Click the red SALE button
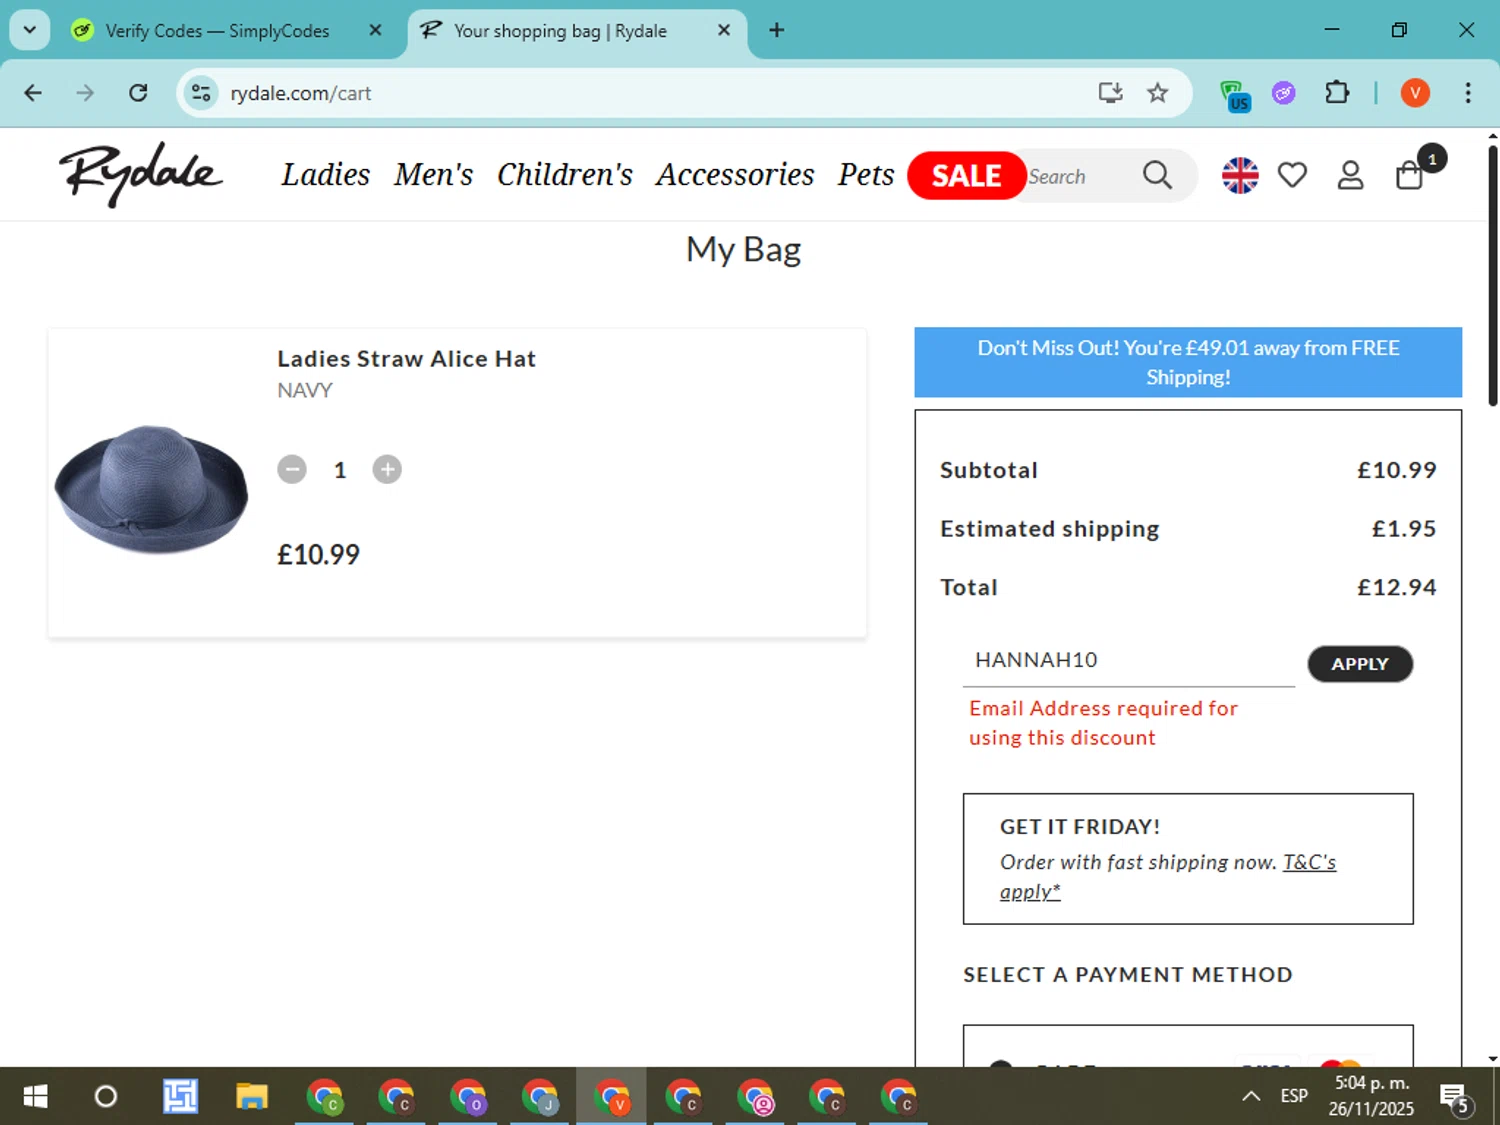1500x1125 pixels. pos(967,176)
